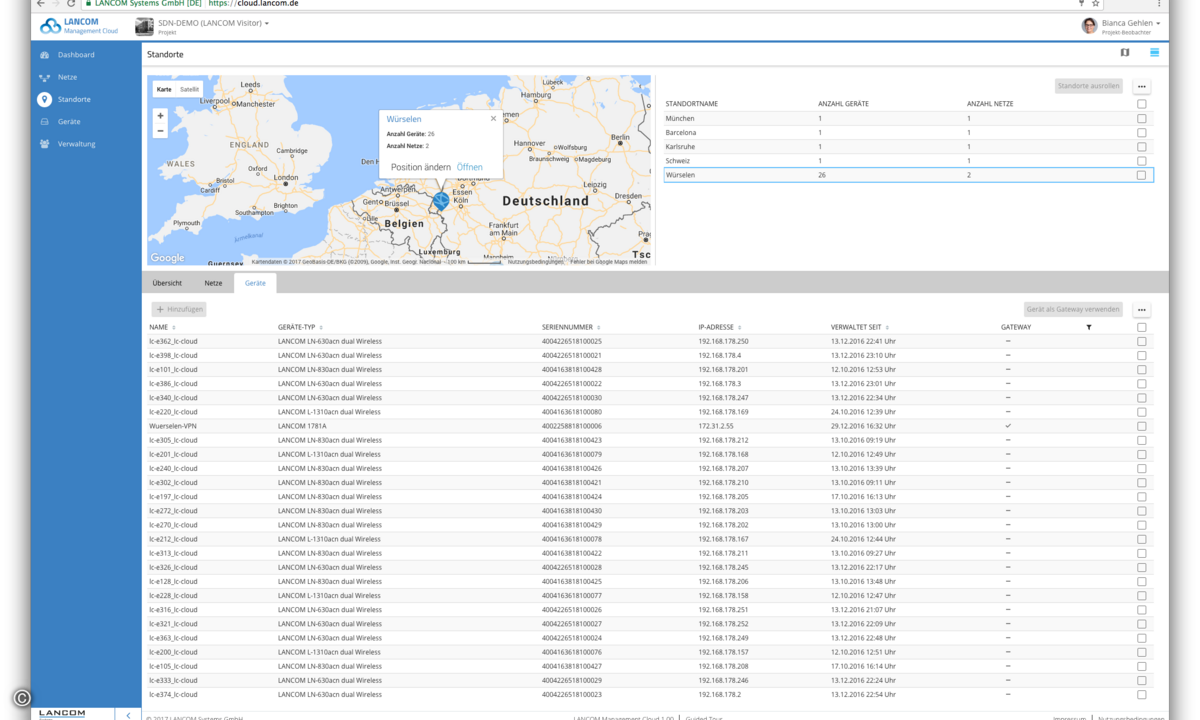The image size is (1200, 720).
Task: Open the Geräte table more-options menu
Action: pyautogui.click(x=1142, y=310)
